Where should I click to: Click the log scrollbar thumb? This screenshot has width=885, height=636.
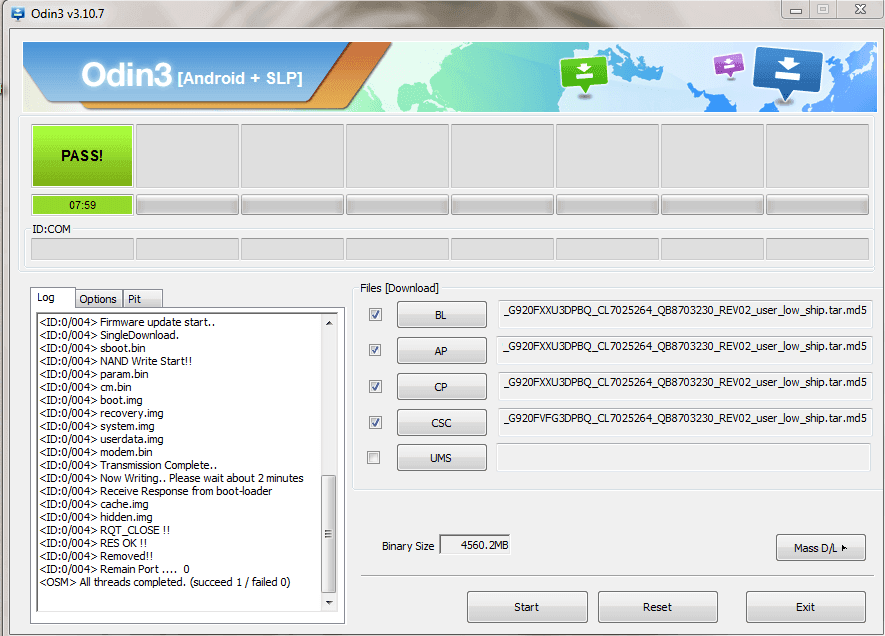tap(328, 534)
